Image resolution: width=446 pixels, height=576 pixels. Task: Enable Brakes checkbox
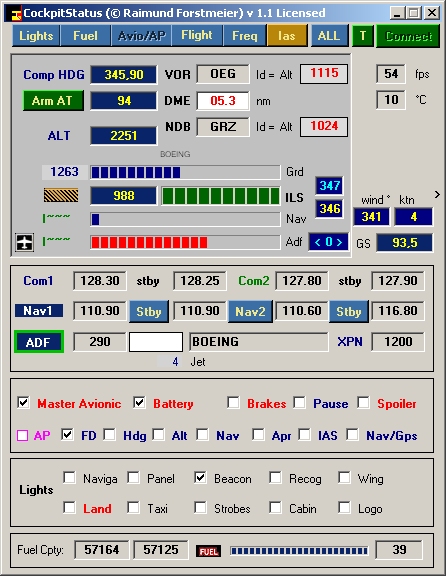click(x=233, y=402)
